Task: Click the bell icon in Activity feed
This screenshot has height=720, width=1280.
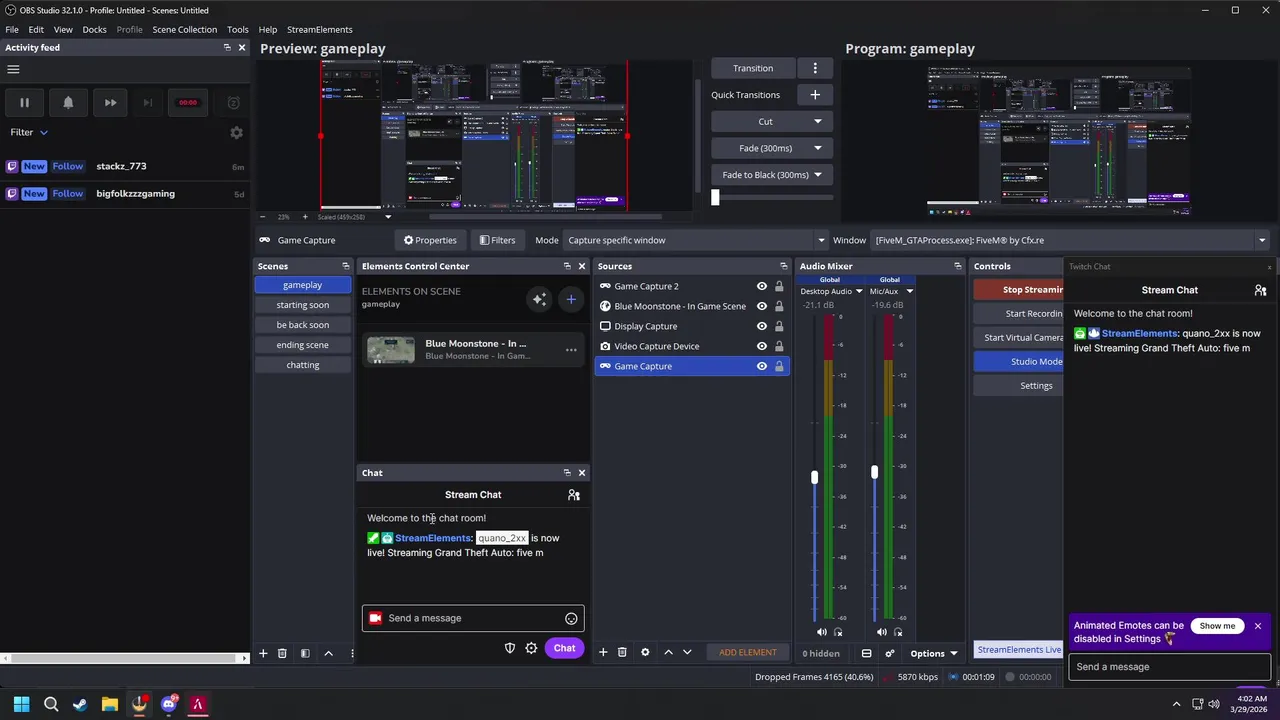Action: pos(68,102)
